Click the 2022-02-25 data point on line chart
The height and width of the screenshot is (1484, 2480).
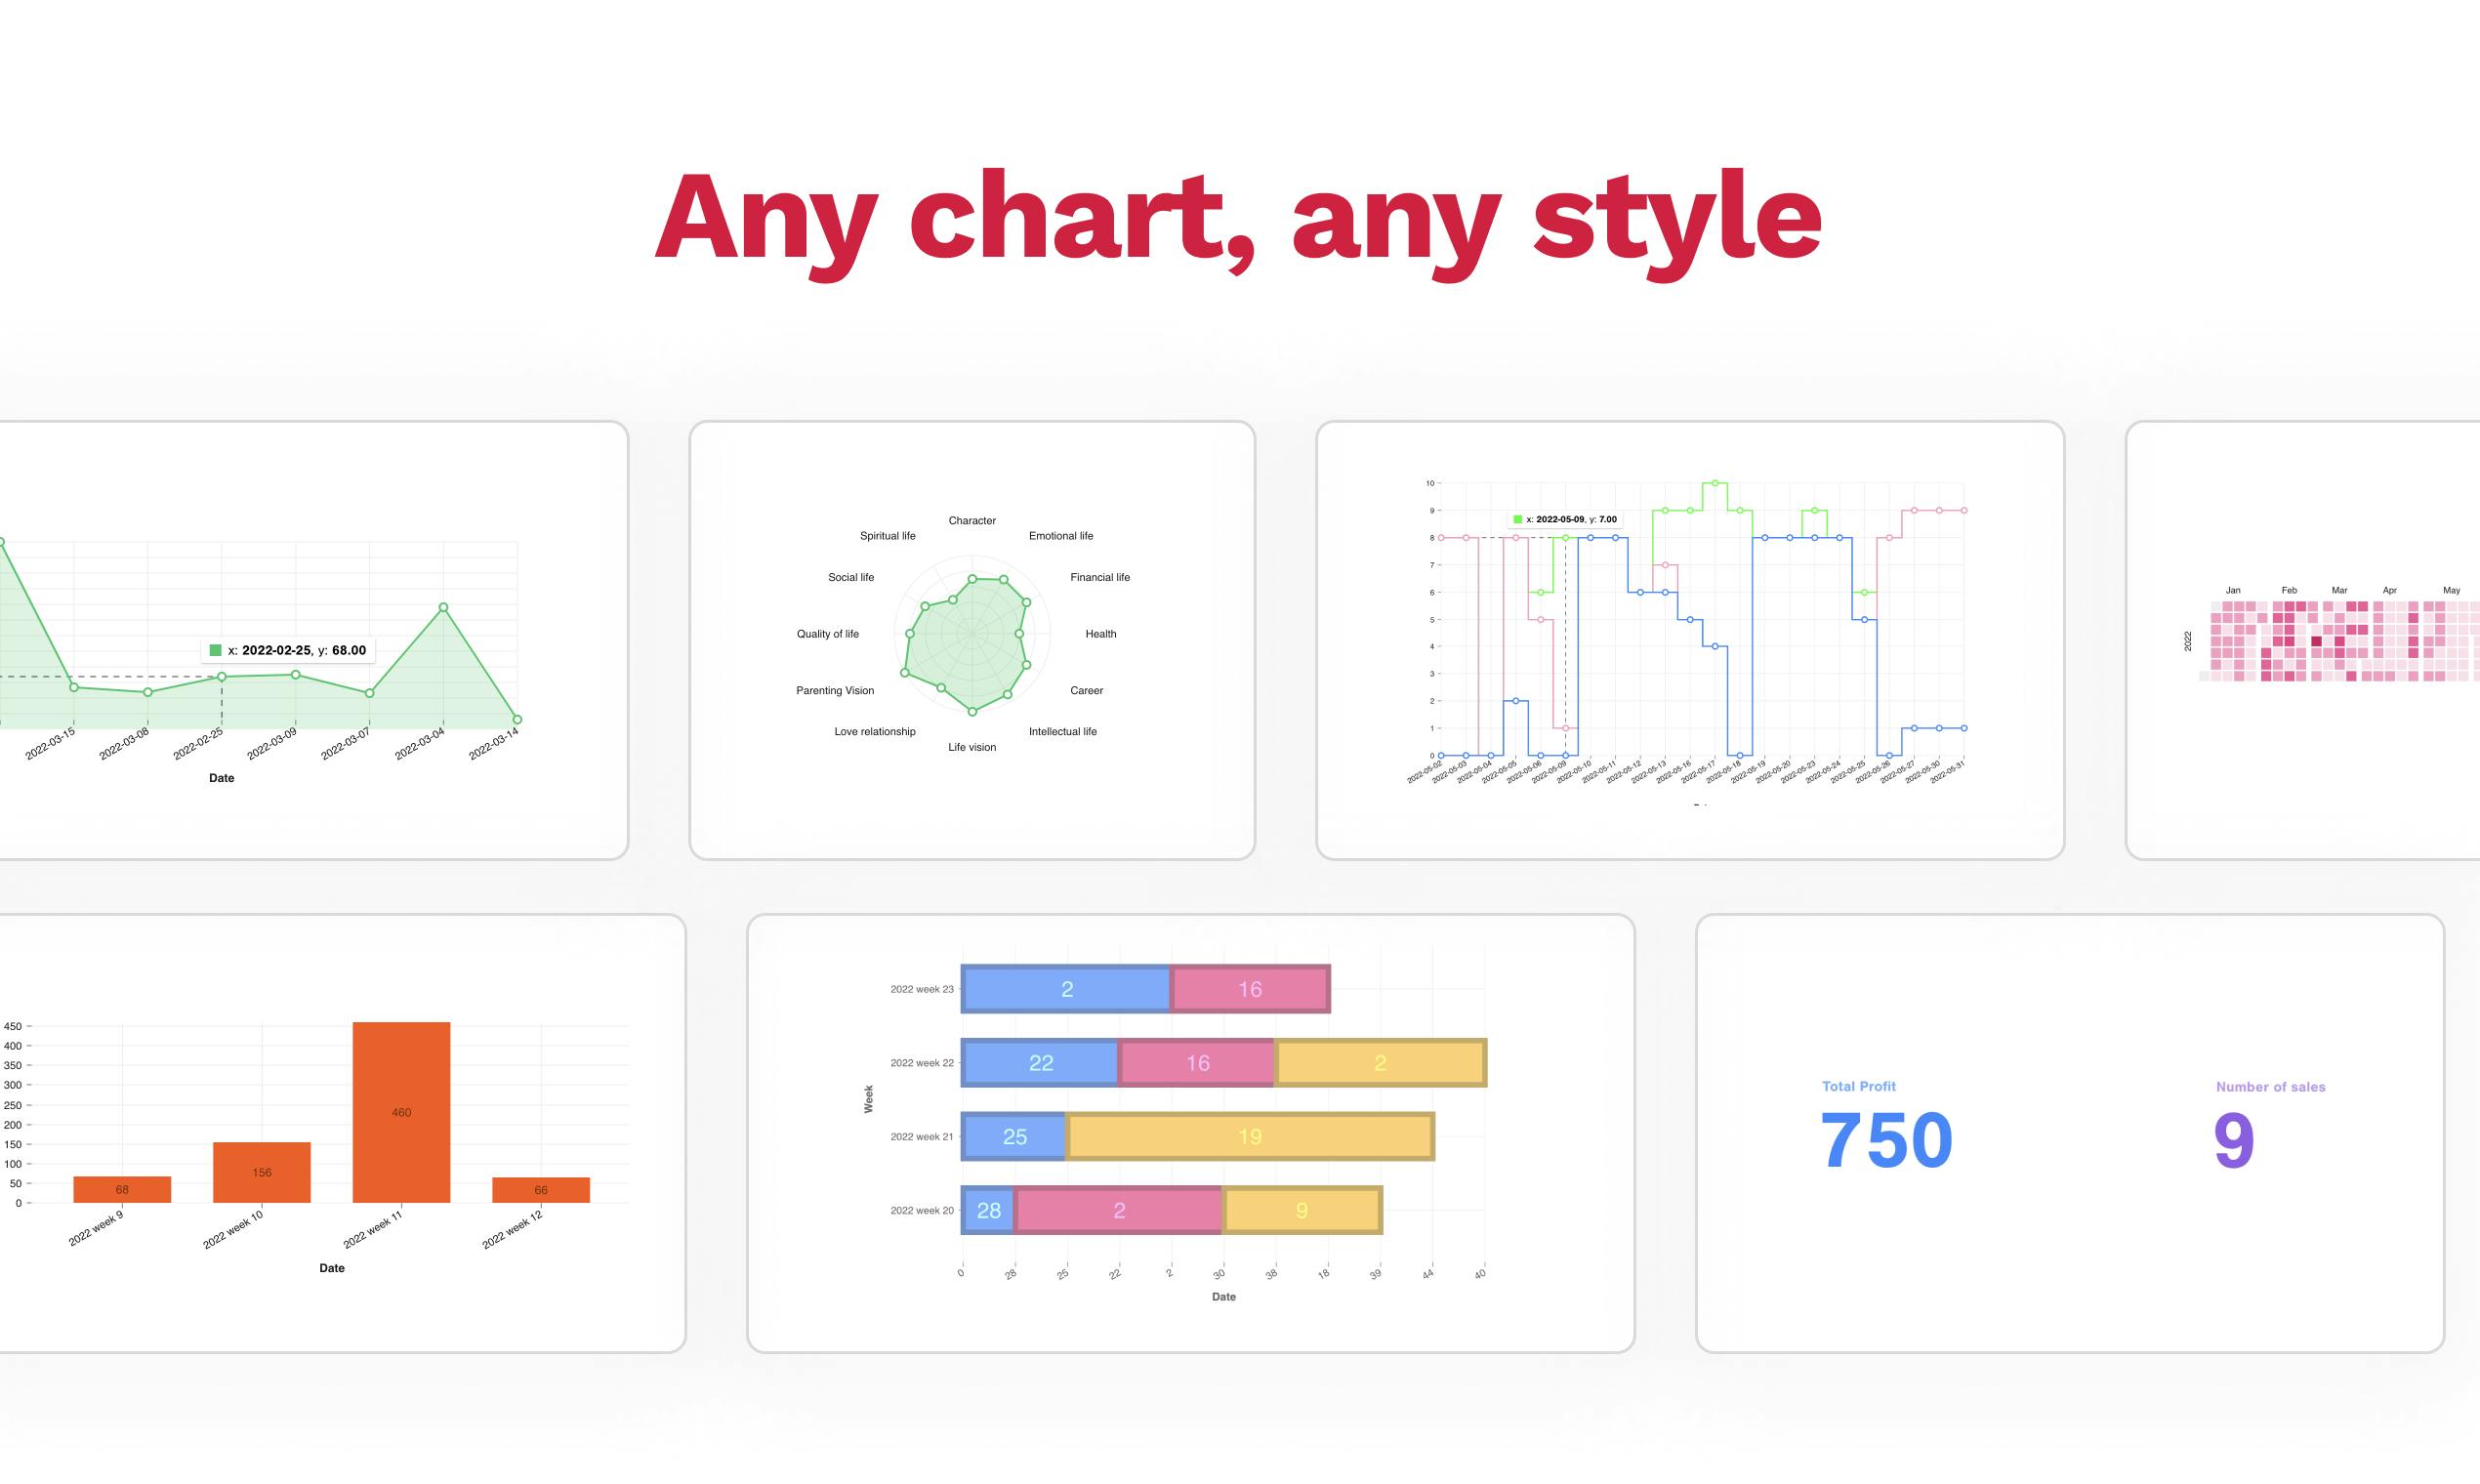pos(222,677)
